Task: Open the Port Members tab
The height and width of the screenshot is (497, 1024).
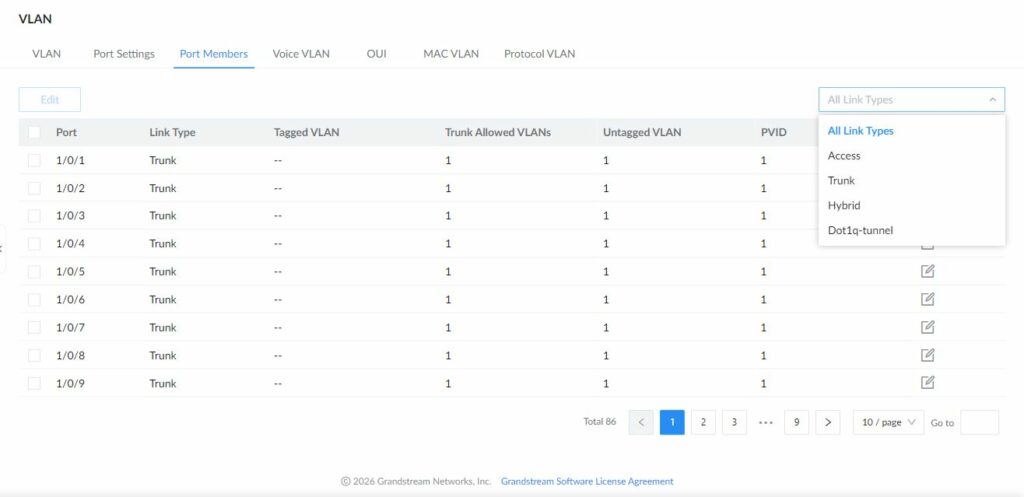Action: pyautogui.click(x=214, y=54)
